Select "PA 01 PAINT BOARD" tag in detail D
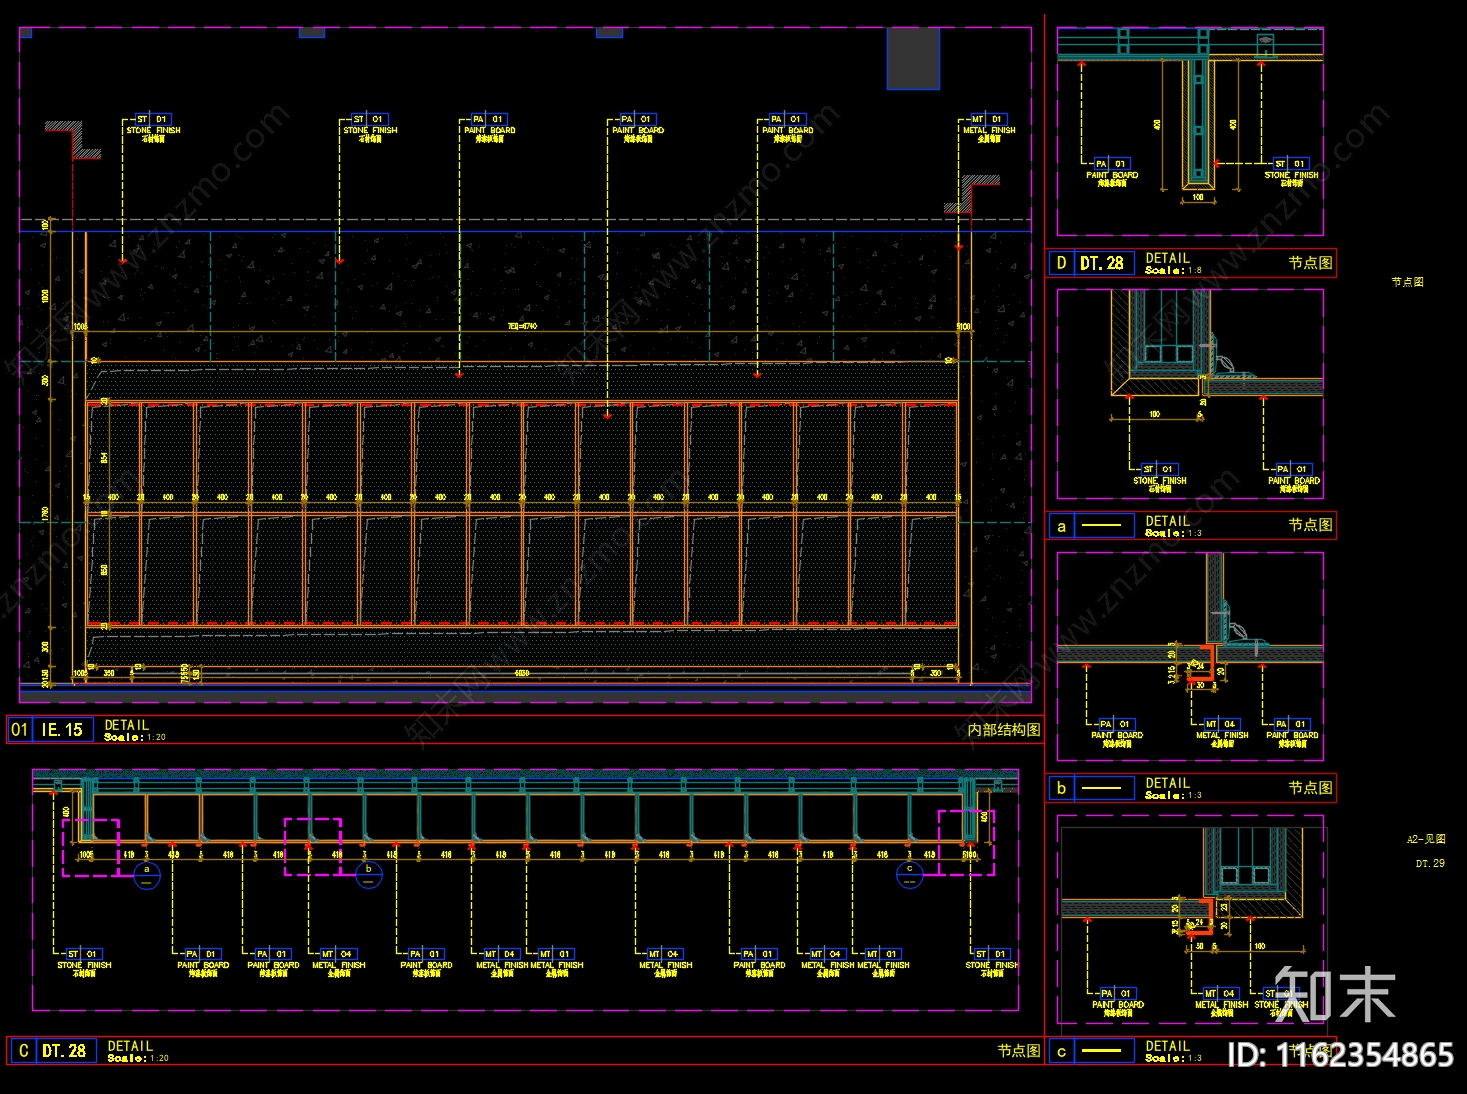1467x1094 pixels. point(1112,173)
